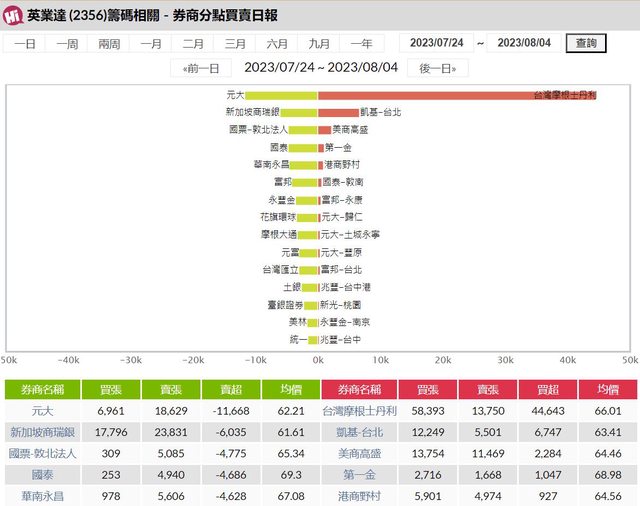This screenshot has width=640, height=506.
Task: Open 新加坡商瑞銀 broker link
Action: click(x=43, y=432)
